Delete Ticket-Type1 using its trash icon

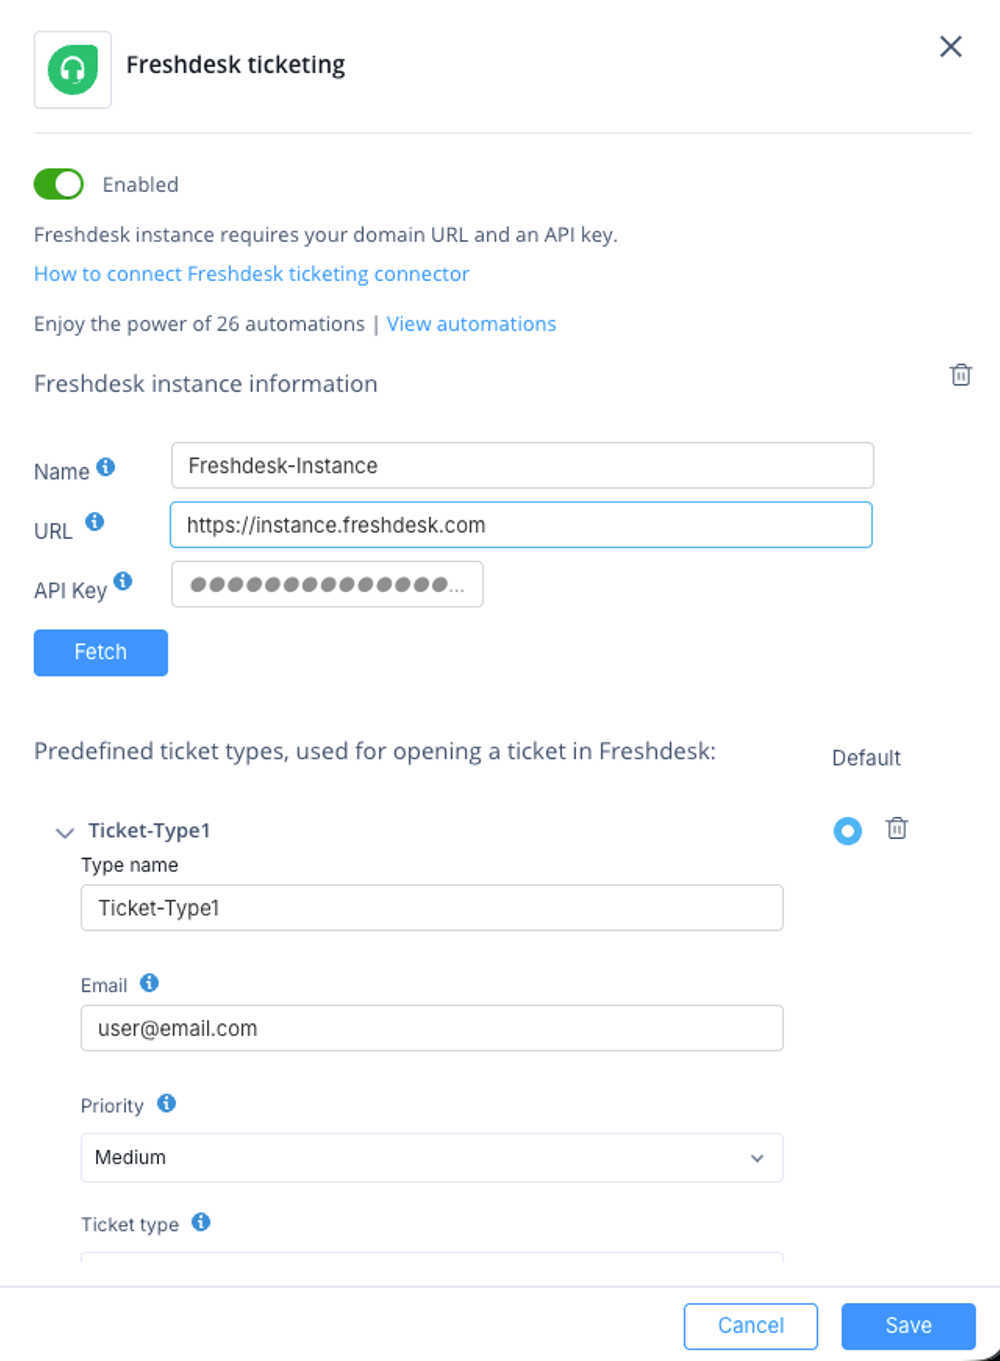click(897, 828)
